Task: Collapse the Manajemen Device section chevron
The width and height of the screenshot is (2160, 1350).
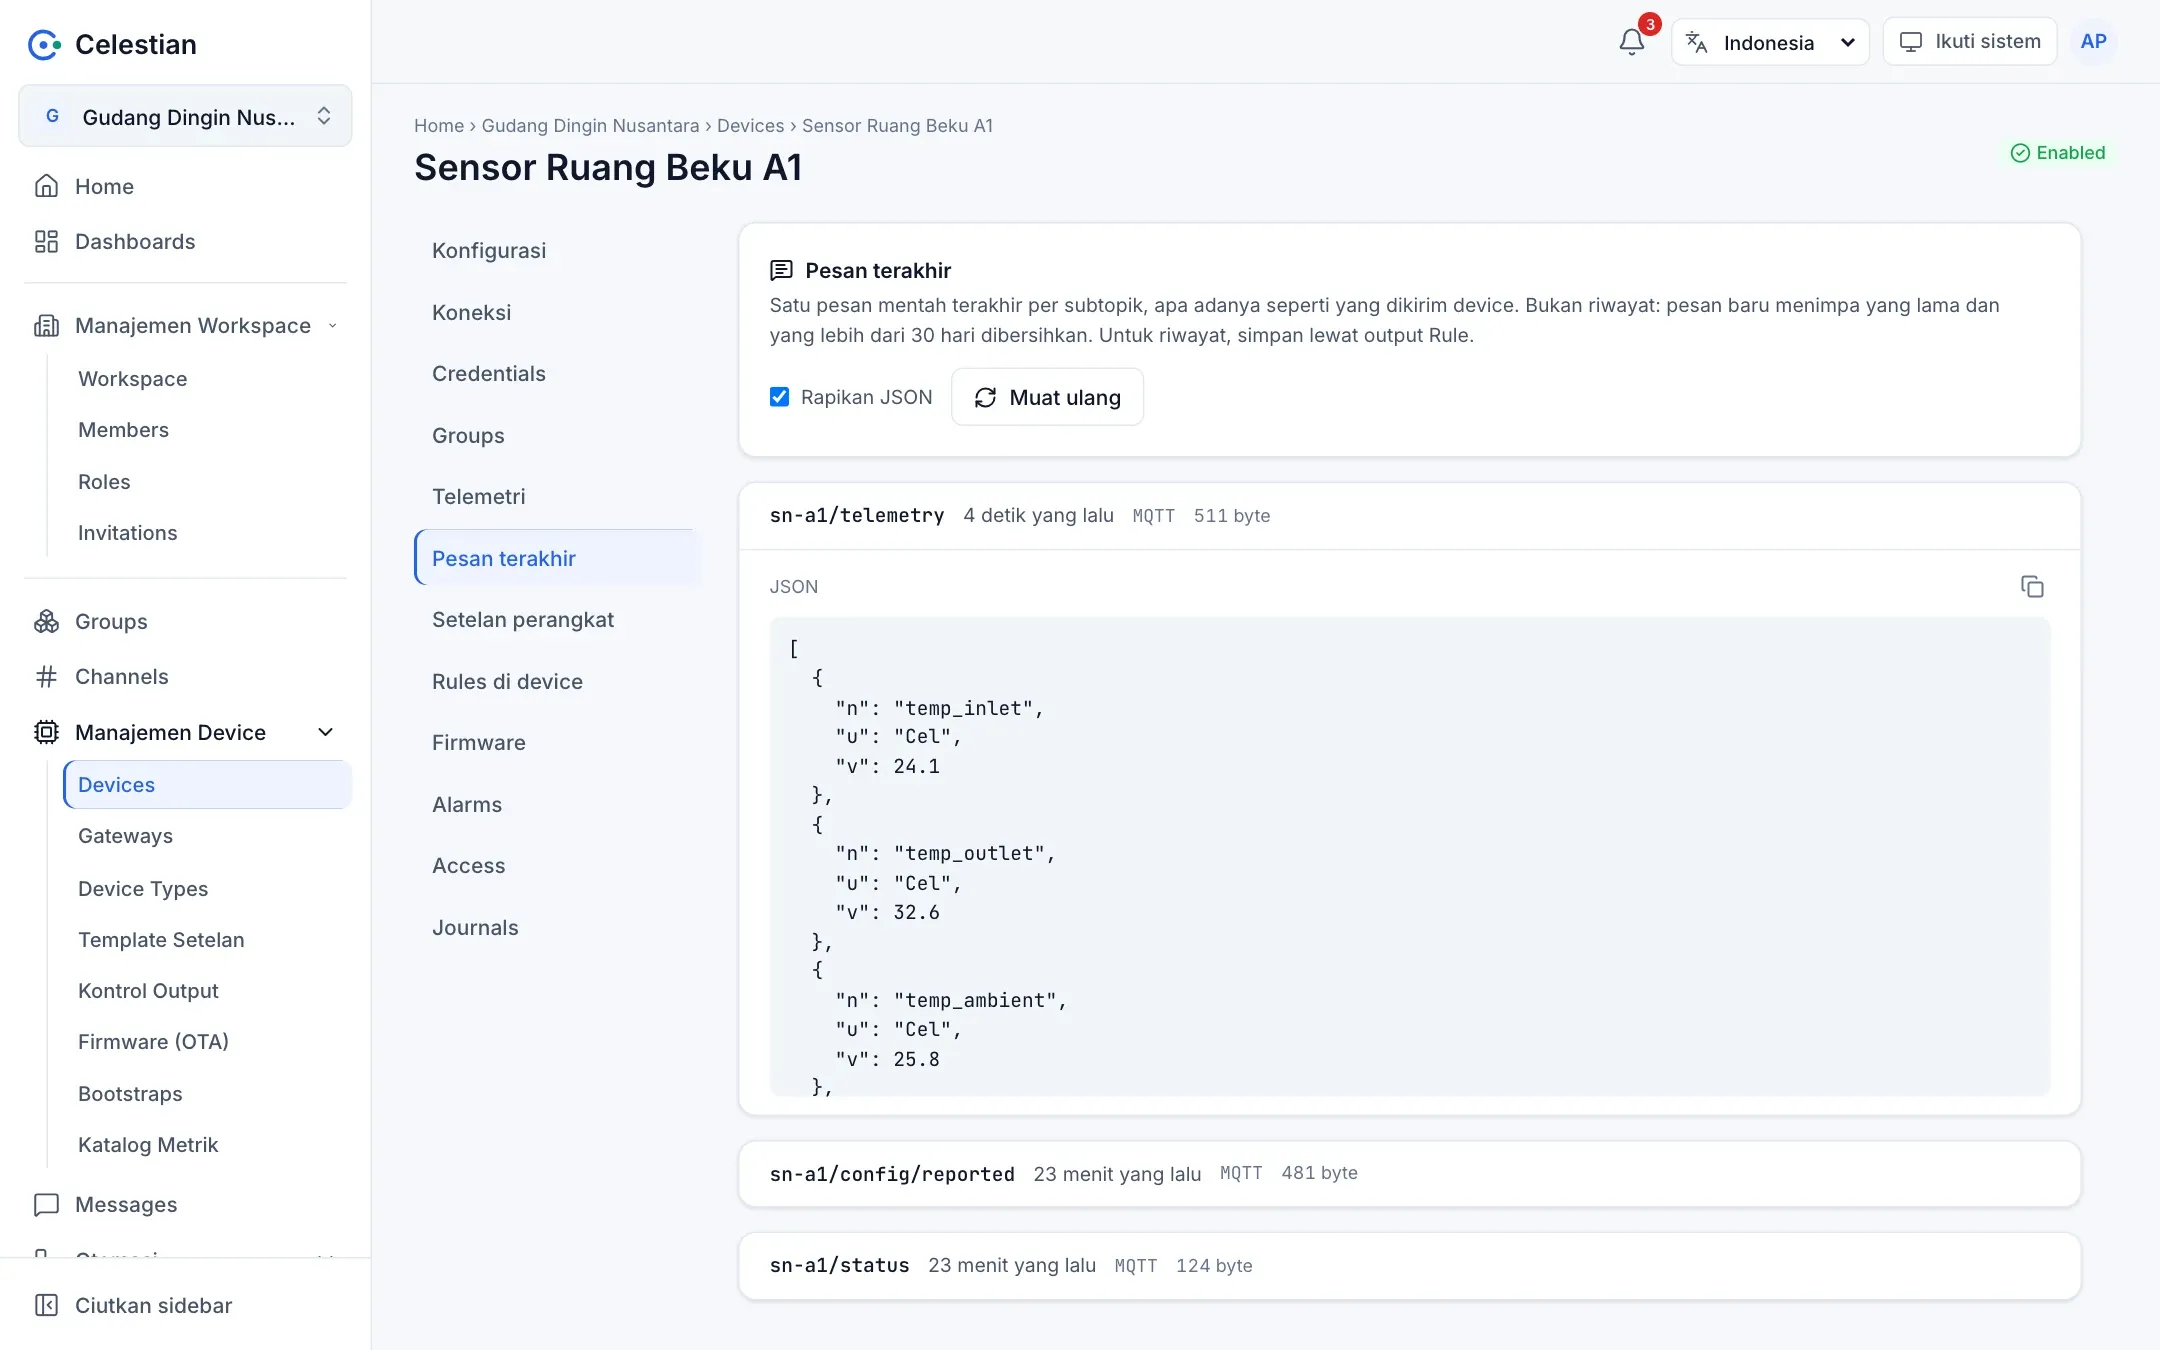Action: [325, 732]
